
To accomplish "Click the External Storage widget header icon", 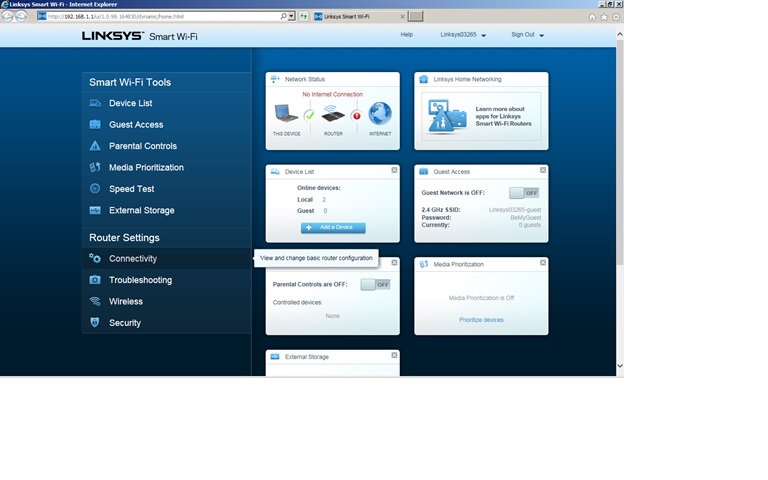I will (275, 357).
